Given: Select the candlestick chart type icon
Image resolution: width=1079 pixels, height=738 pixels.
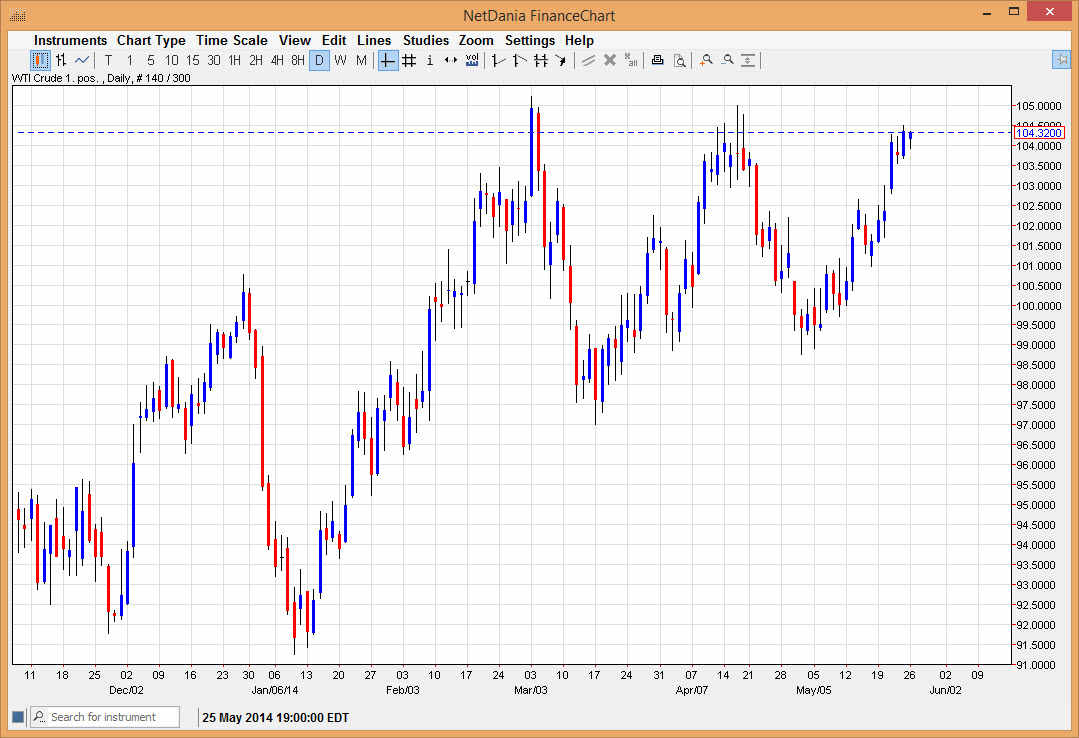Looking at the screenshot, I should [x=40, y=60].
